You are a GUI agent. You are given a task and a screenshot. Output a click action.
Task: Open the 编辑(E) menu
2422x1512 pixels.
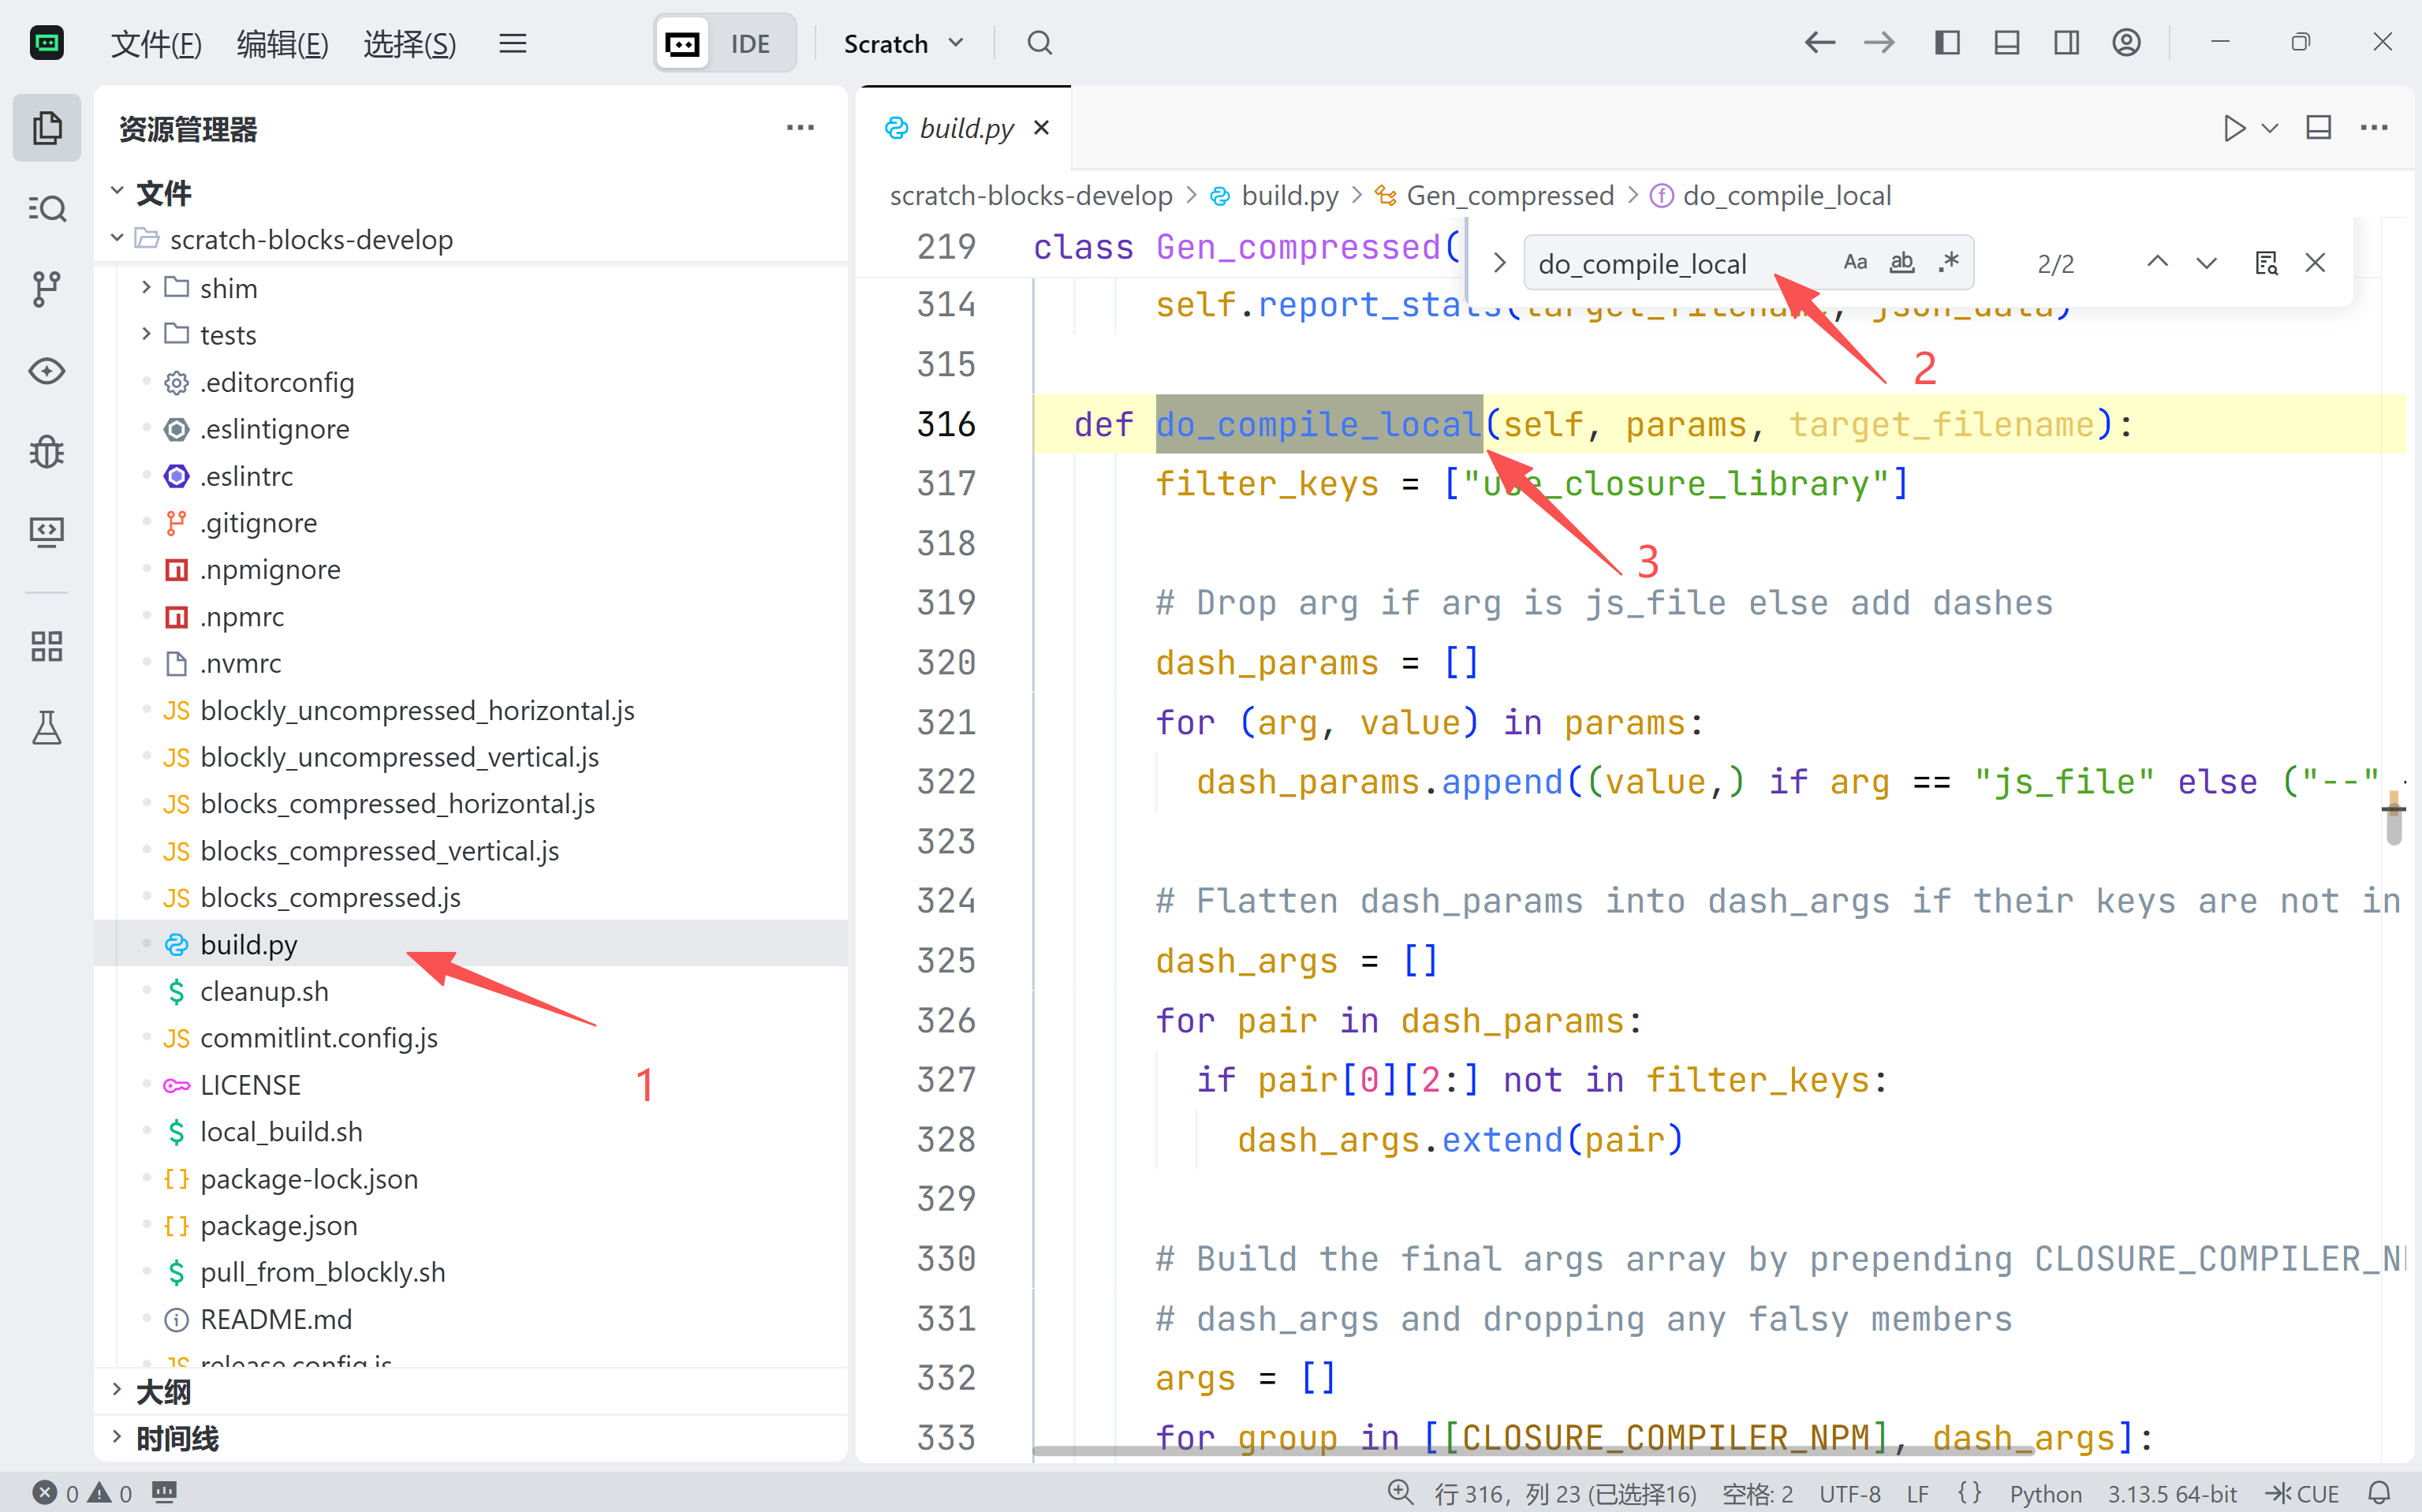pos(282,43)
